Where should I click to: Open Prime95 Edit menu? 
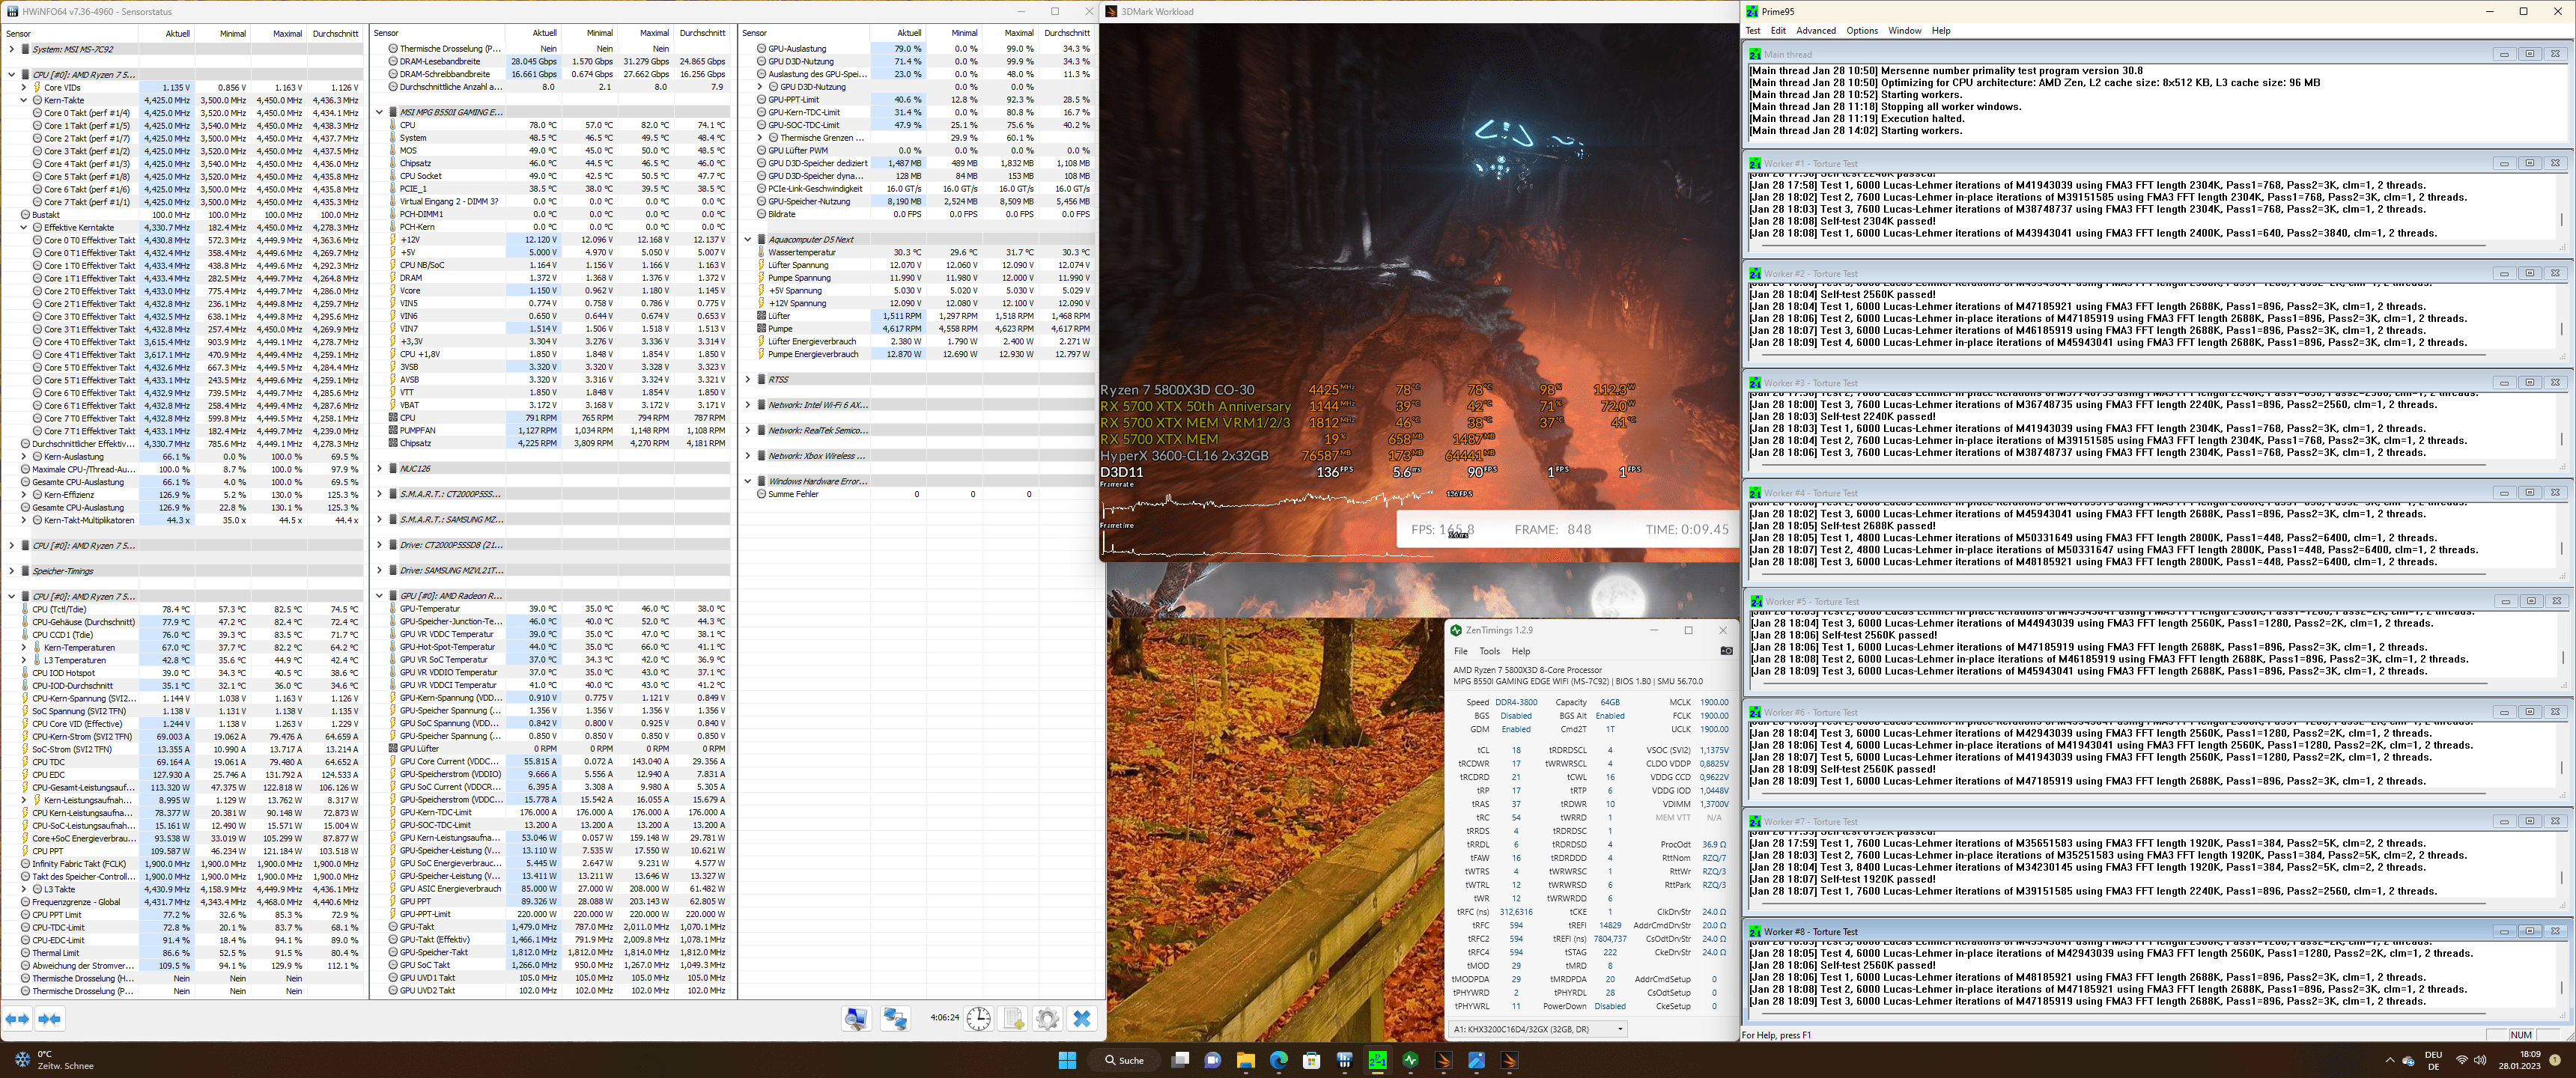(x=1778, y=31)
